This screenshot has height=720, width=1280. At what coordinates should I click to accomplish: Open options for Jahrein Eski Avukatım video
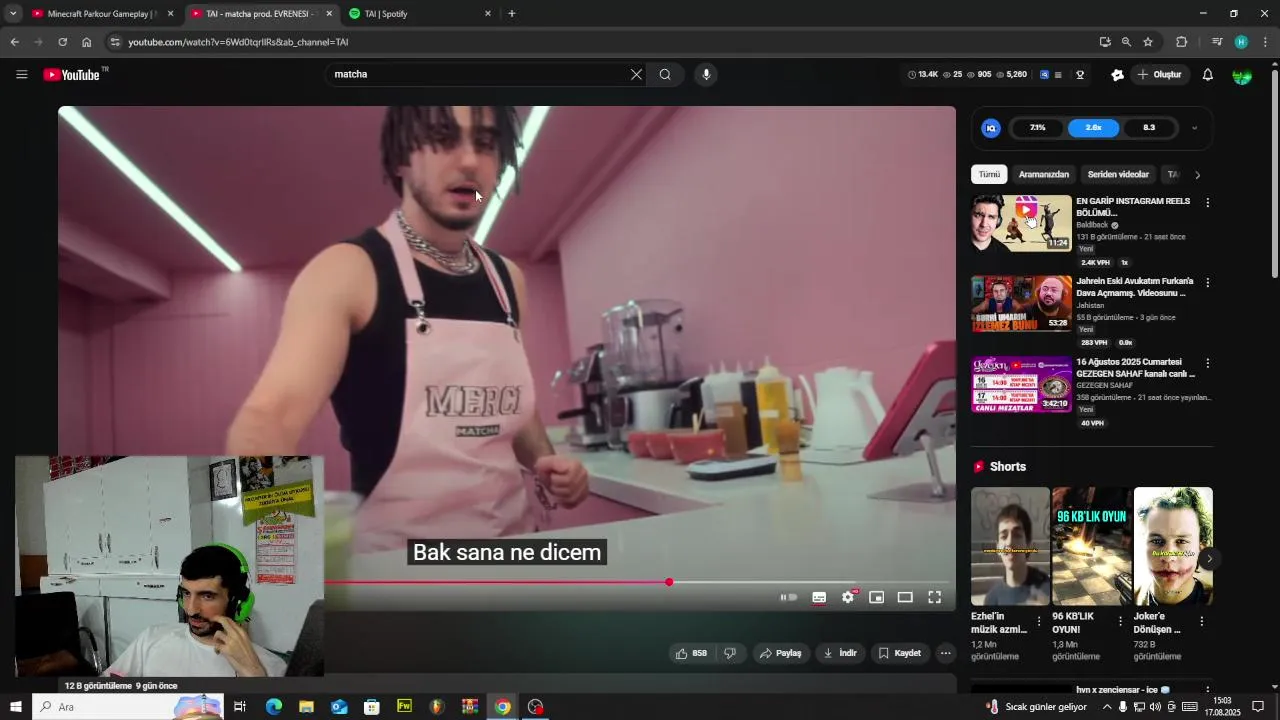click(x=1207, y=283)
